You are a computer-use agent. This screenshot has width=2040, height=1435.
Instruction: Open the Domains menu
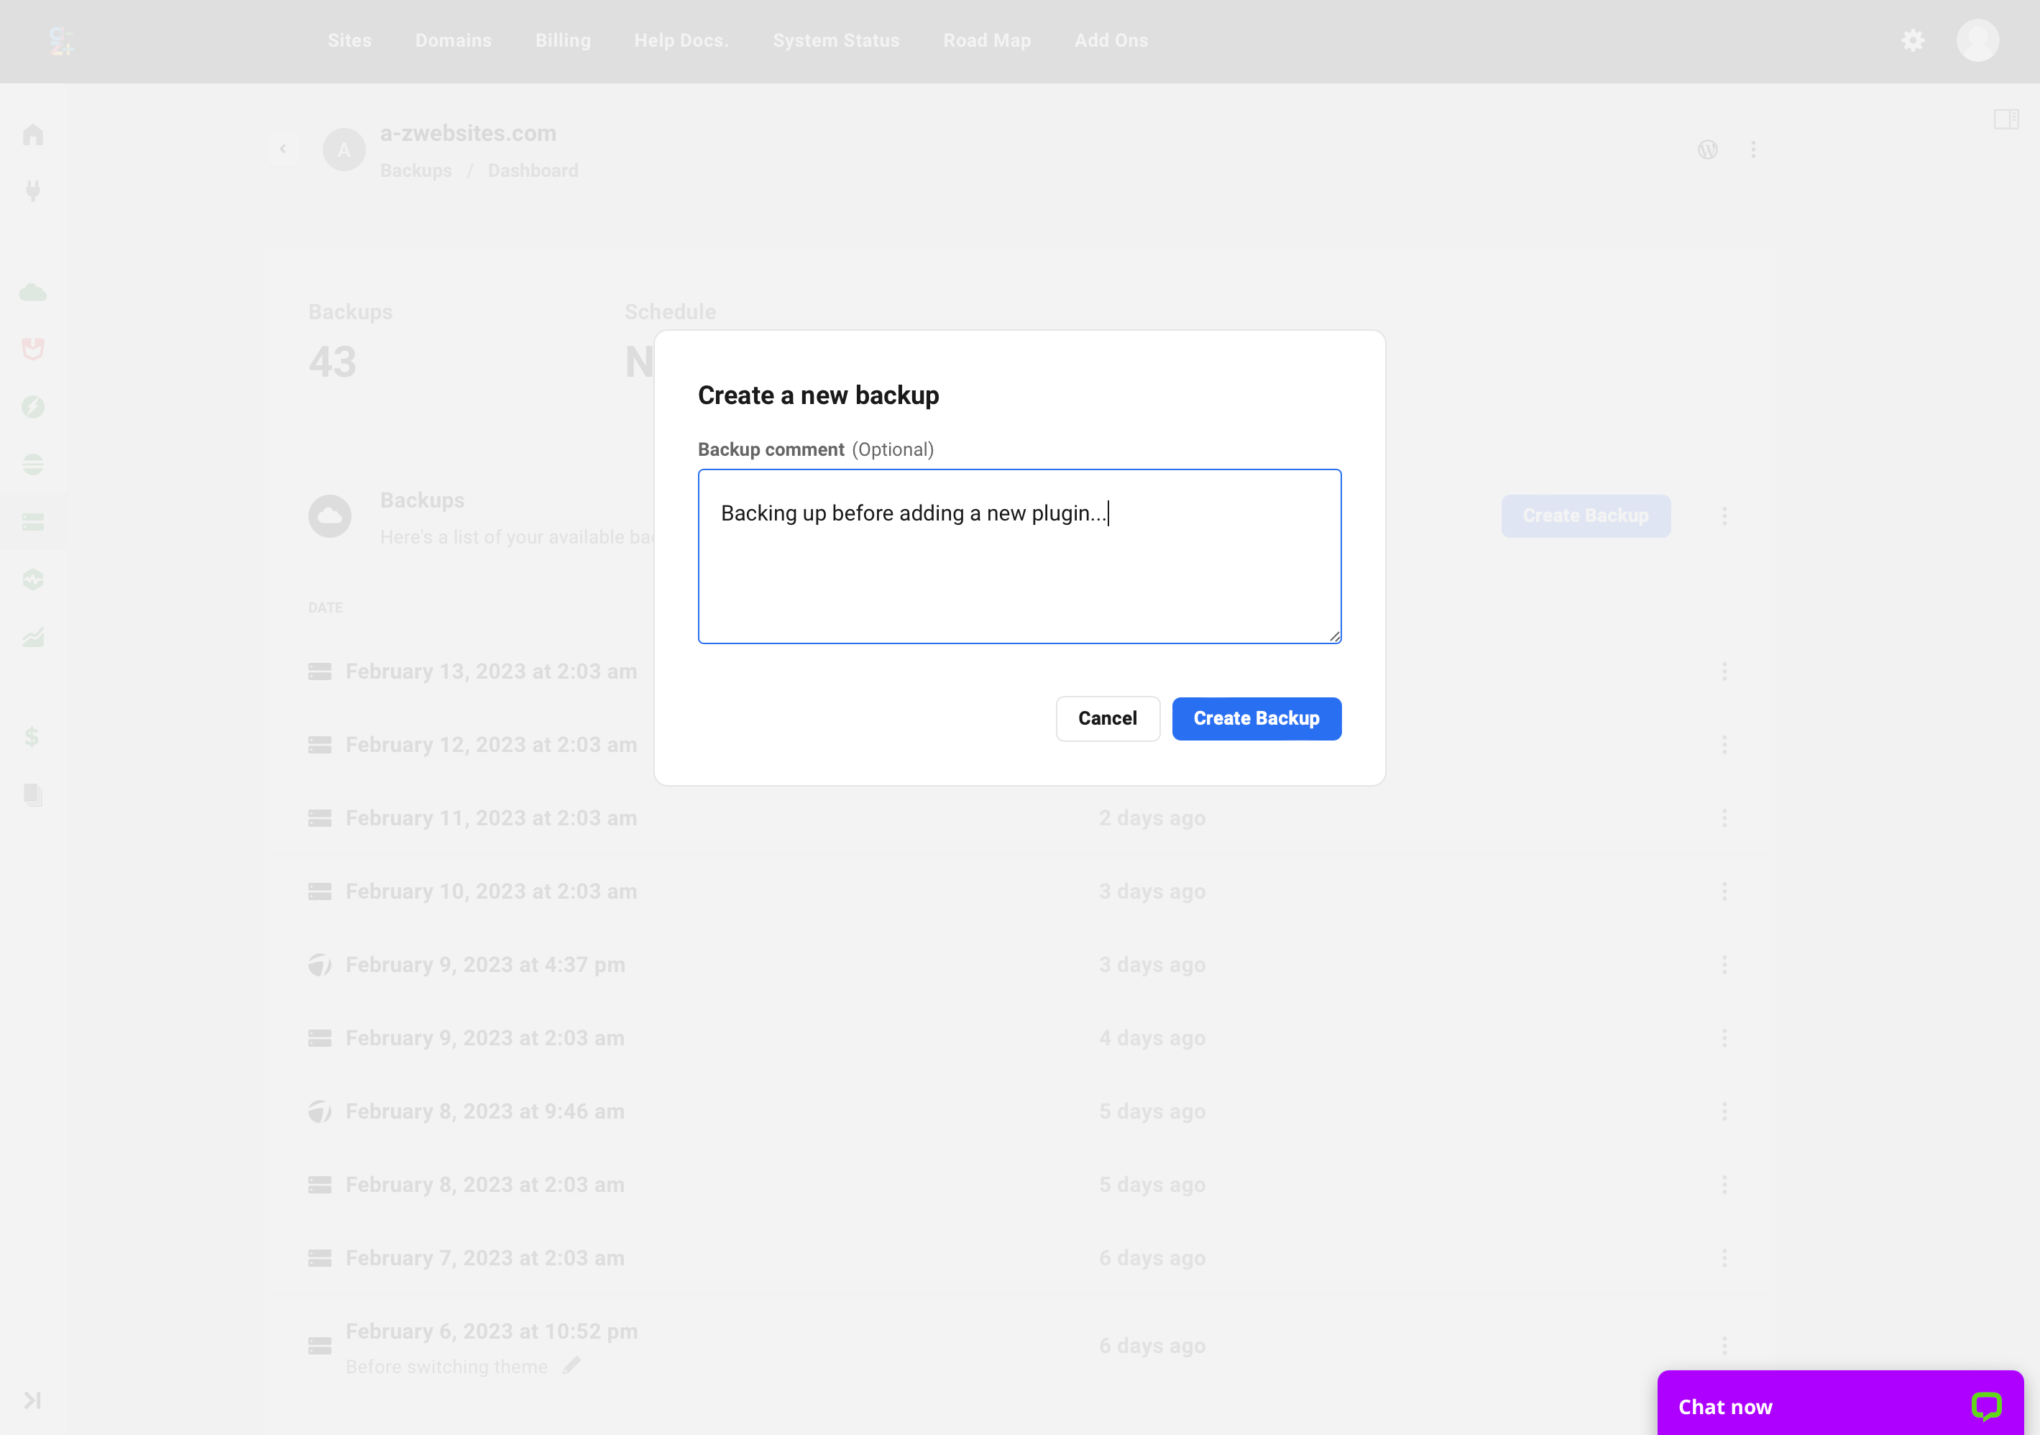point(453,41)
